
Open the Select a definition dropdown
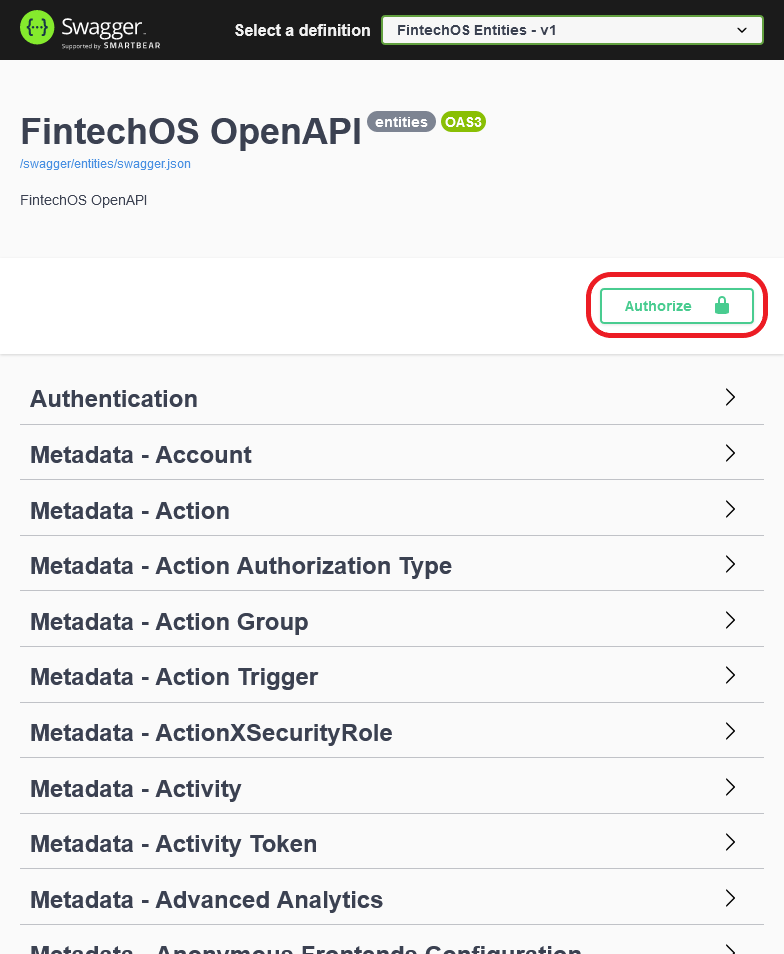(572, 30)
